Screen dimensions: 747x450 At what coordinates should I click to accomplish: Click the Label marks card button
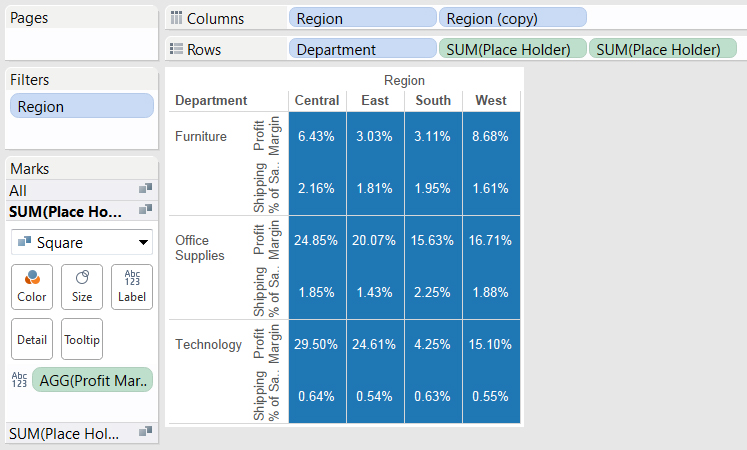(132, 287)
